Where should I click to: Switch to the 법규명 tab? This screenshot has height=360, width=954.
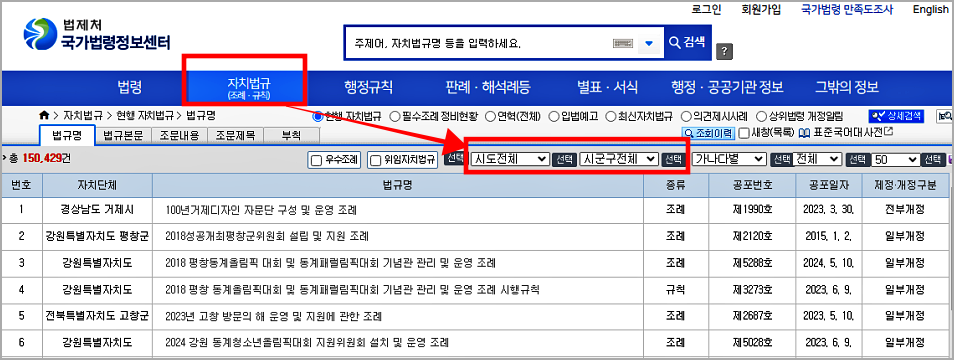67,135
